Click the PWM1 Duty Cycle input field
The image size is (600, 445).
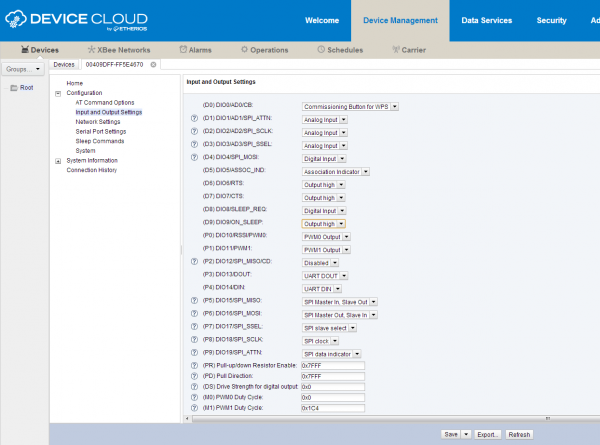332,407
